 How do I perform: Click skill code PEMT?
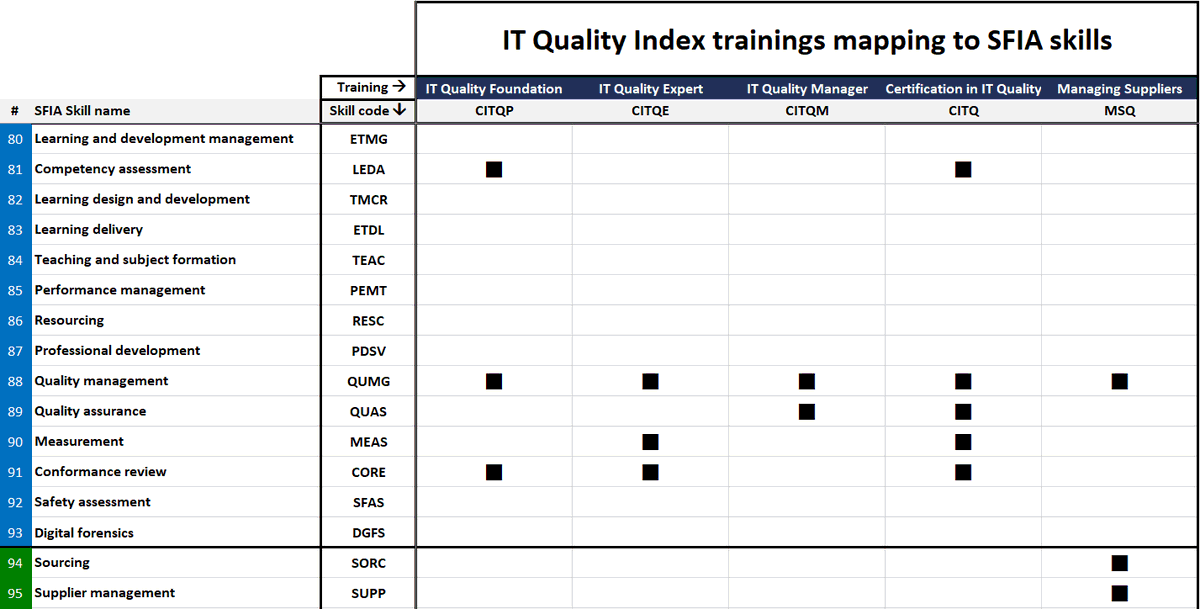(368, 291)
